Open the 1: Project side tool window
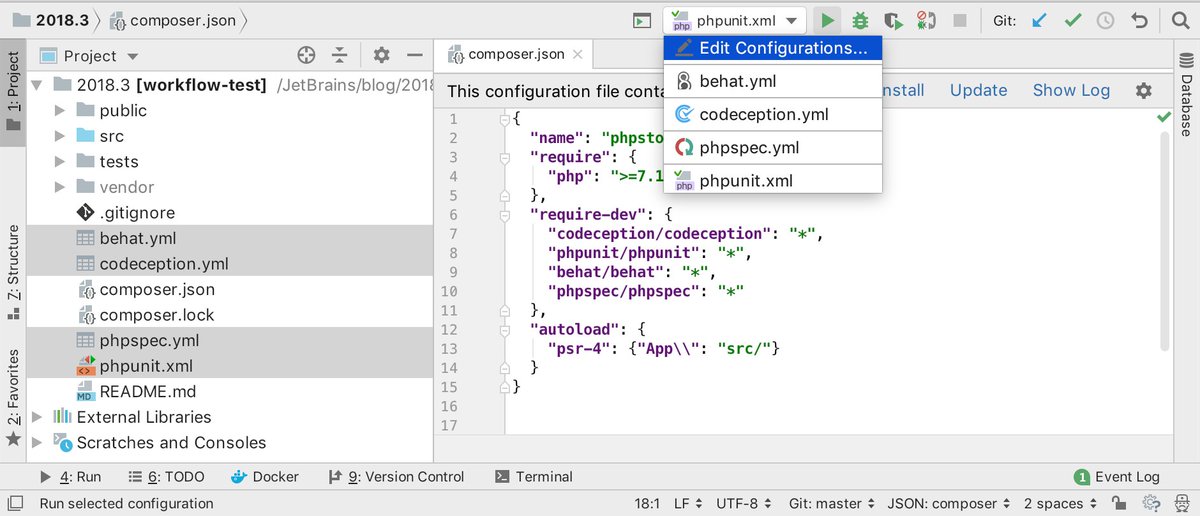 (13, 92)
